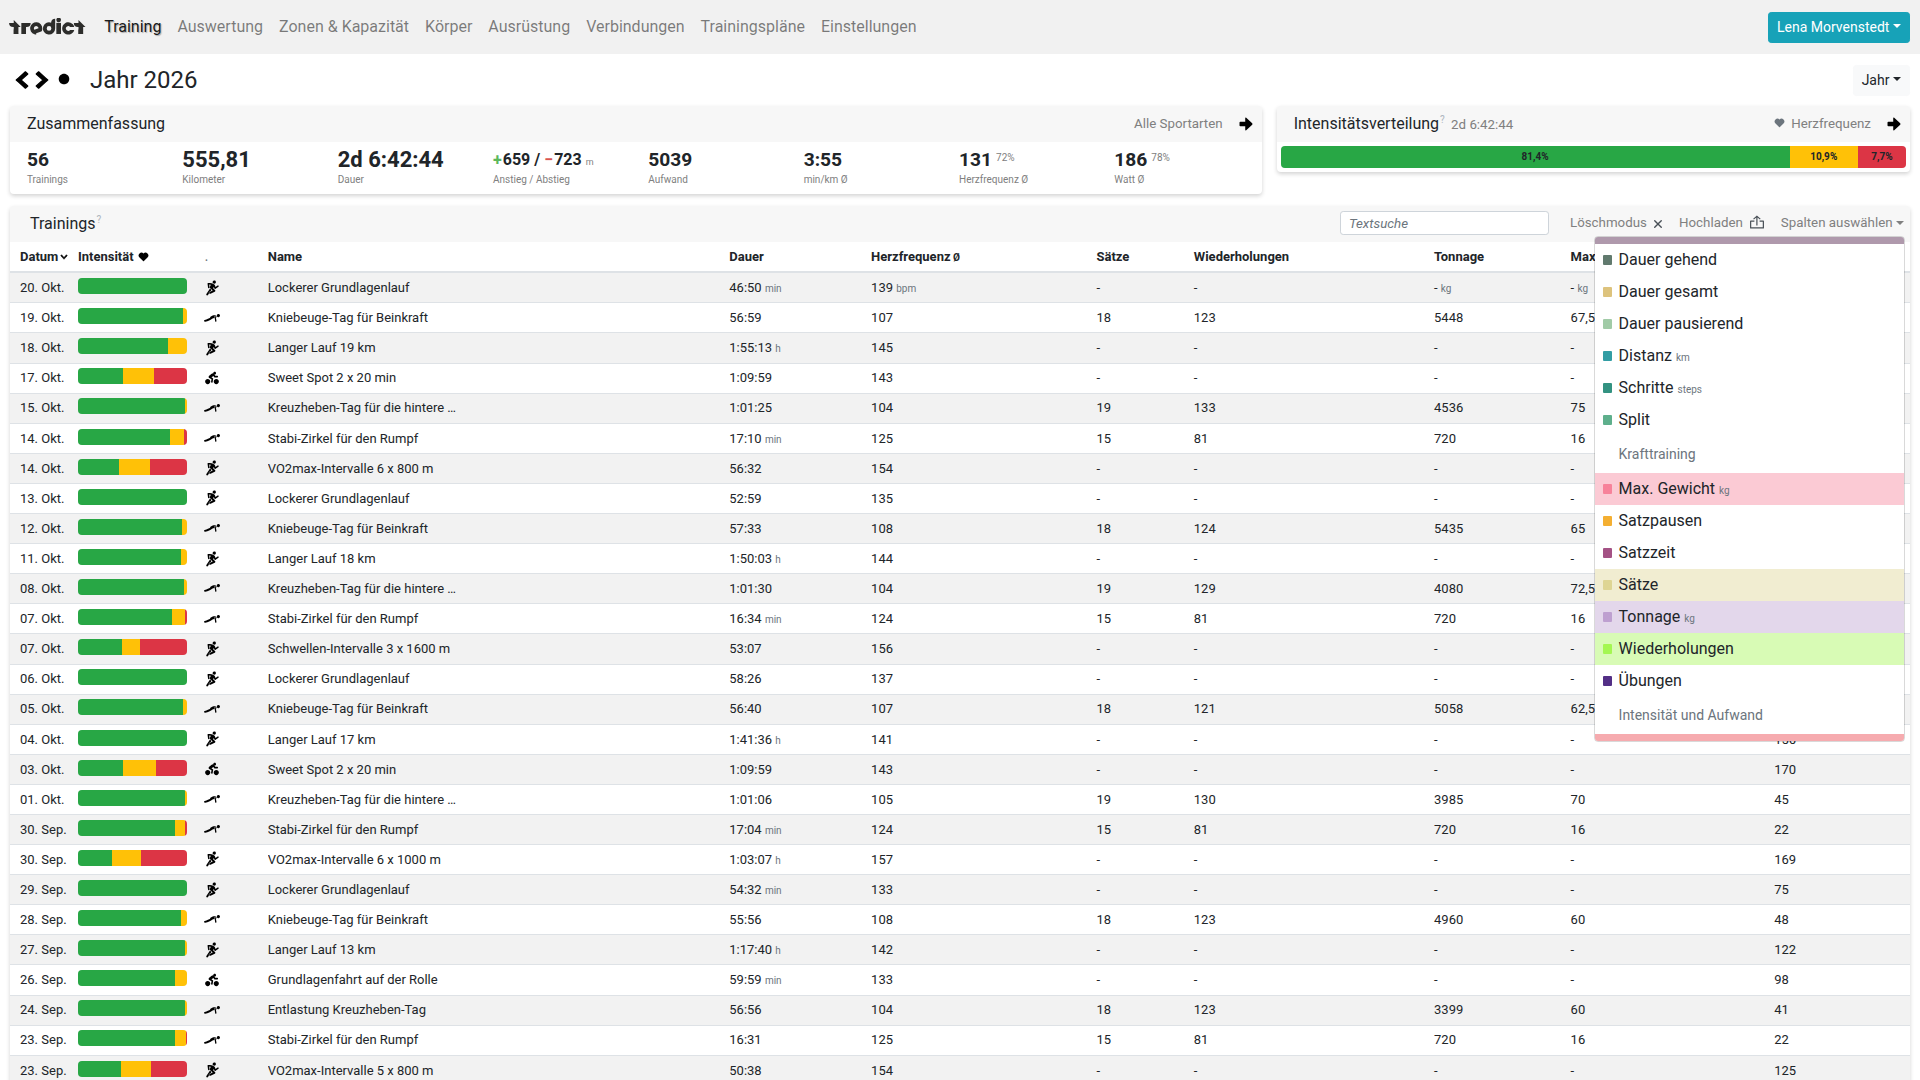Open Zonen & Kapazität tab
The width and height of the screenshot is (1920, 1080).
click(x=344, y=27)
